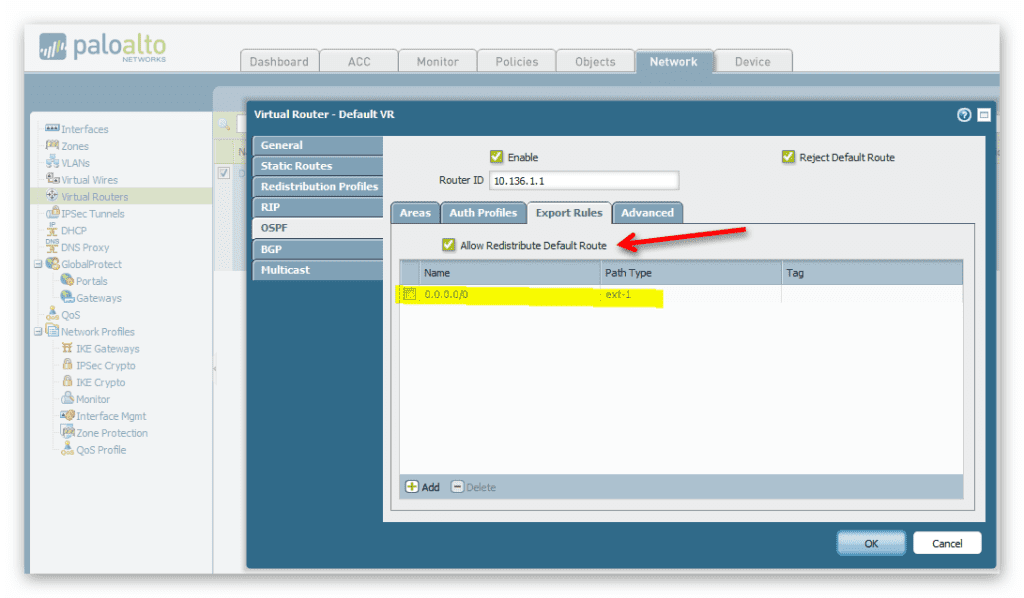
Task: Collapse the Network Profiles tree node
Action: tap(38, 332)
